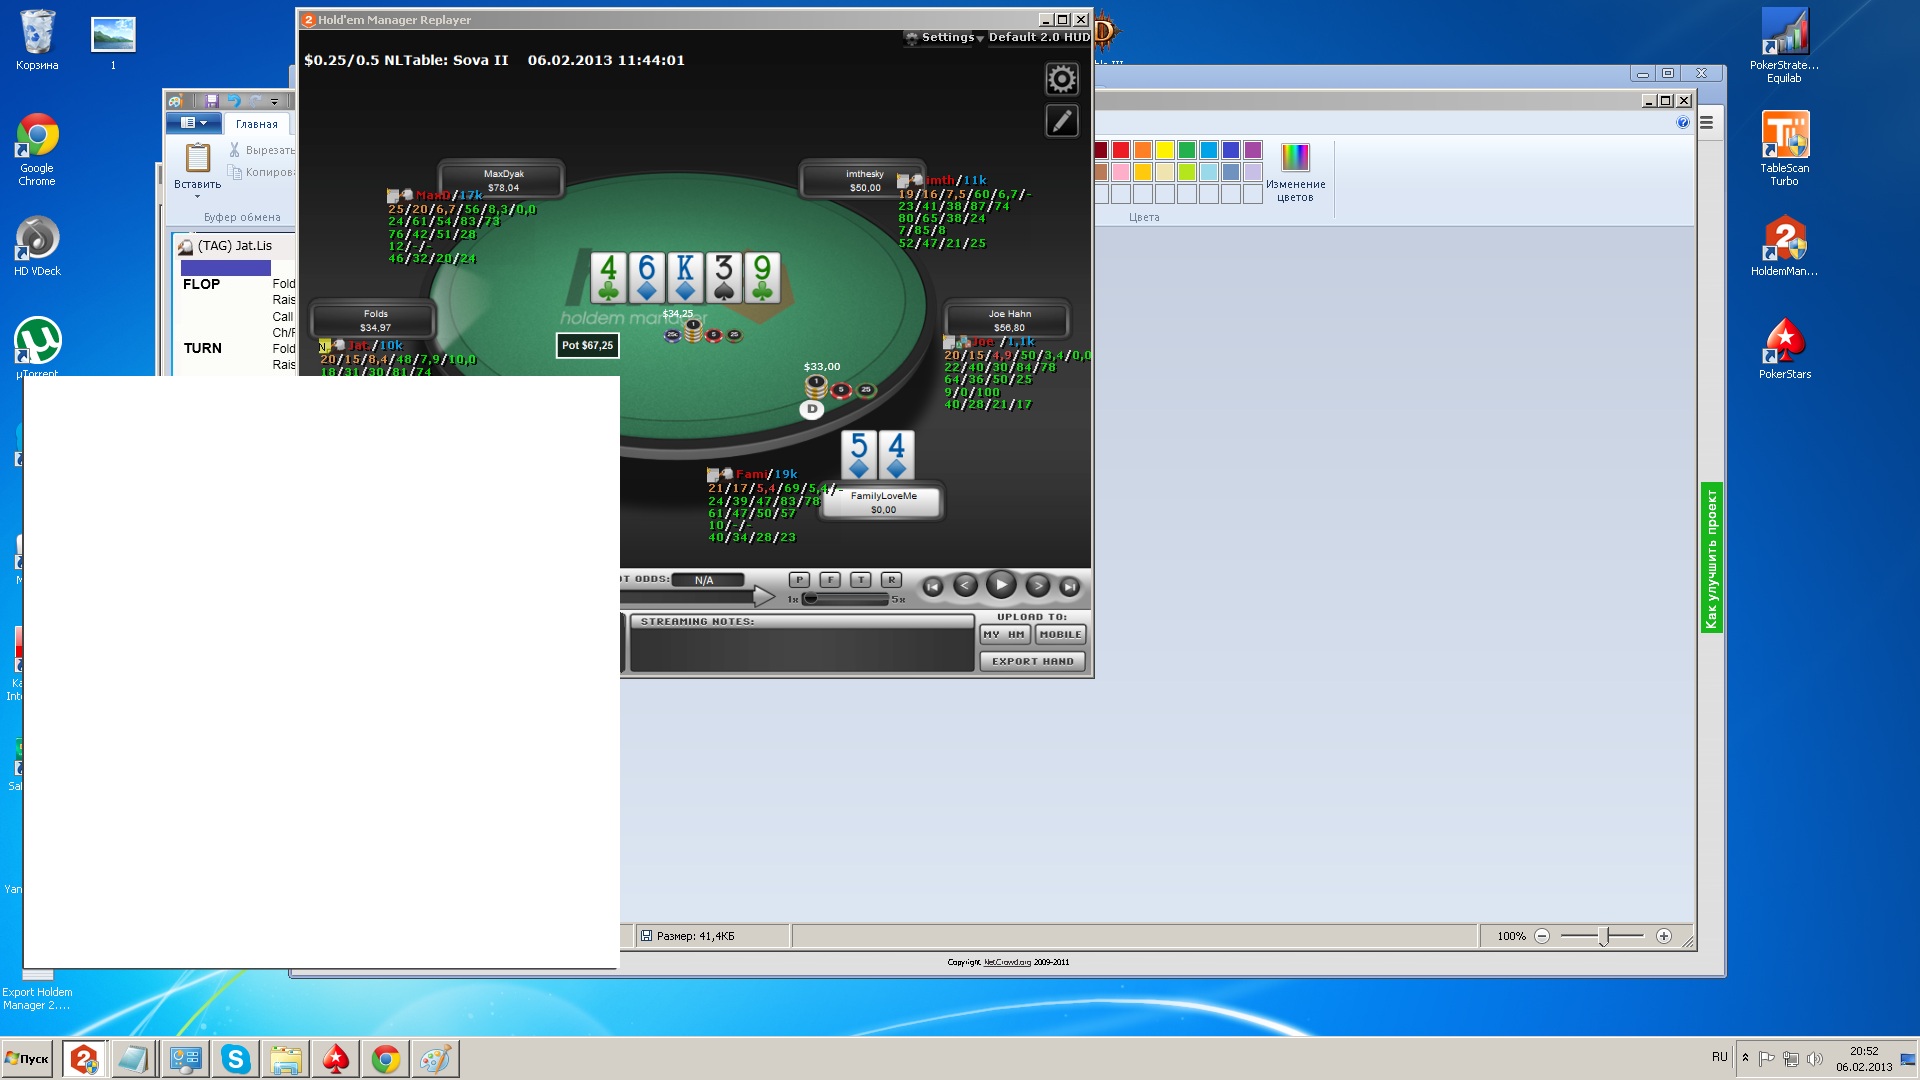Redo the action in Paint toolbar
This screenshot has width=1920, height=1080.
coord(256,101)
